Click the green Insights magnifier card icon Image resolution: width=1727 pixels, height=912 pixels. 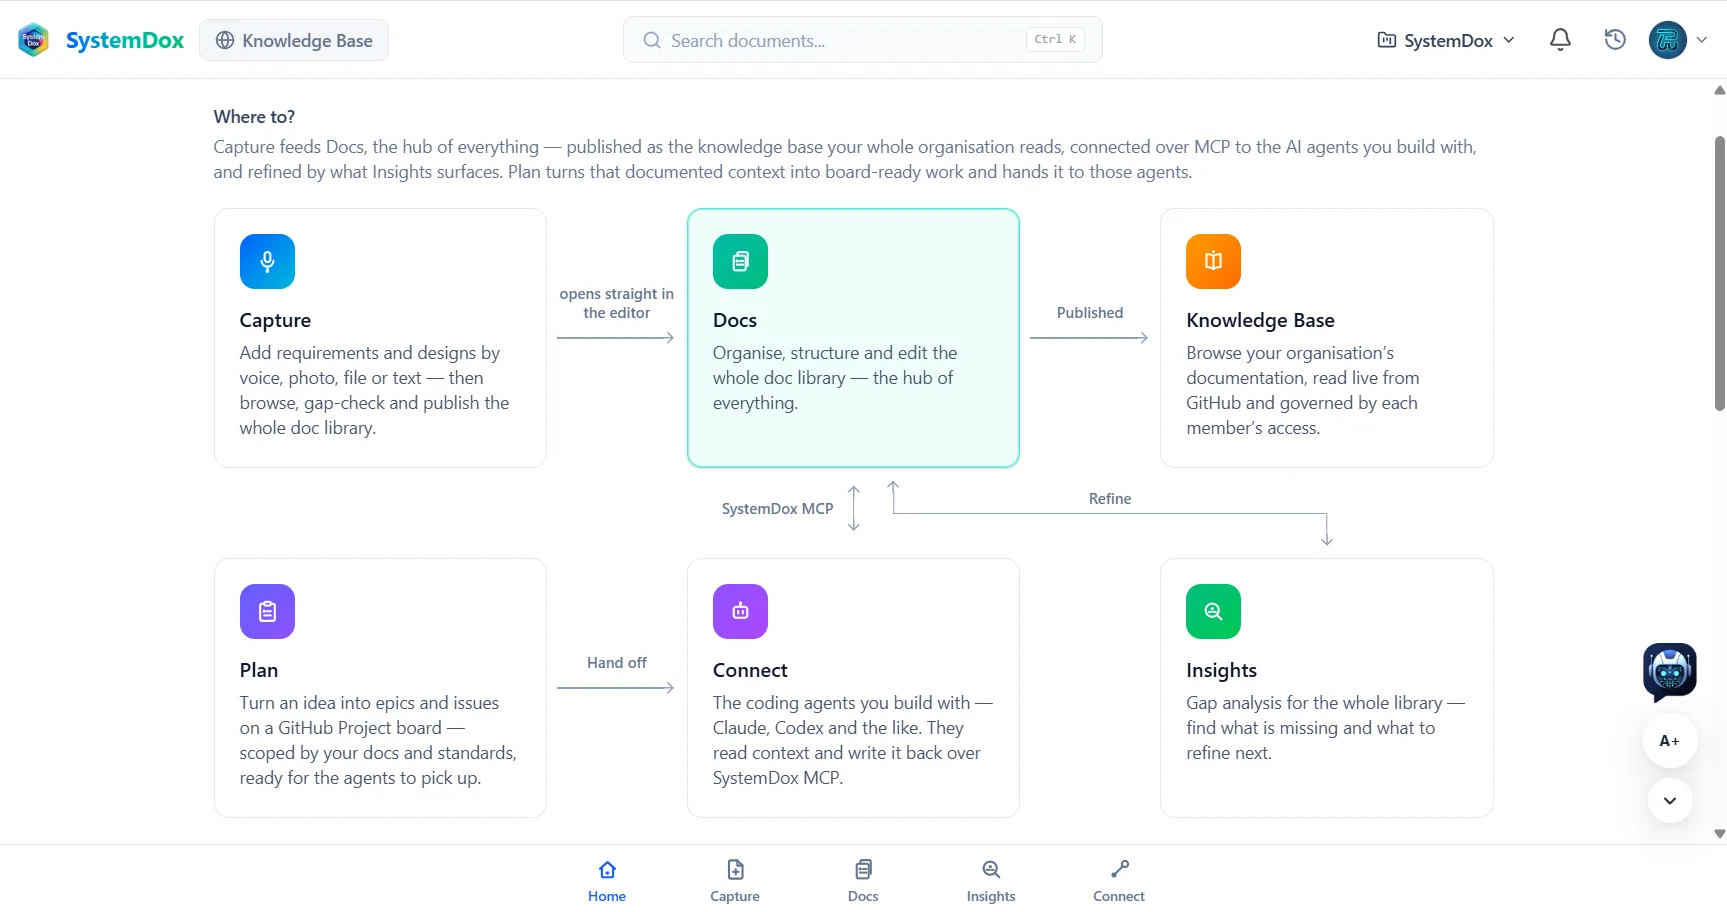tap(1213, 611)
